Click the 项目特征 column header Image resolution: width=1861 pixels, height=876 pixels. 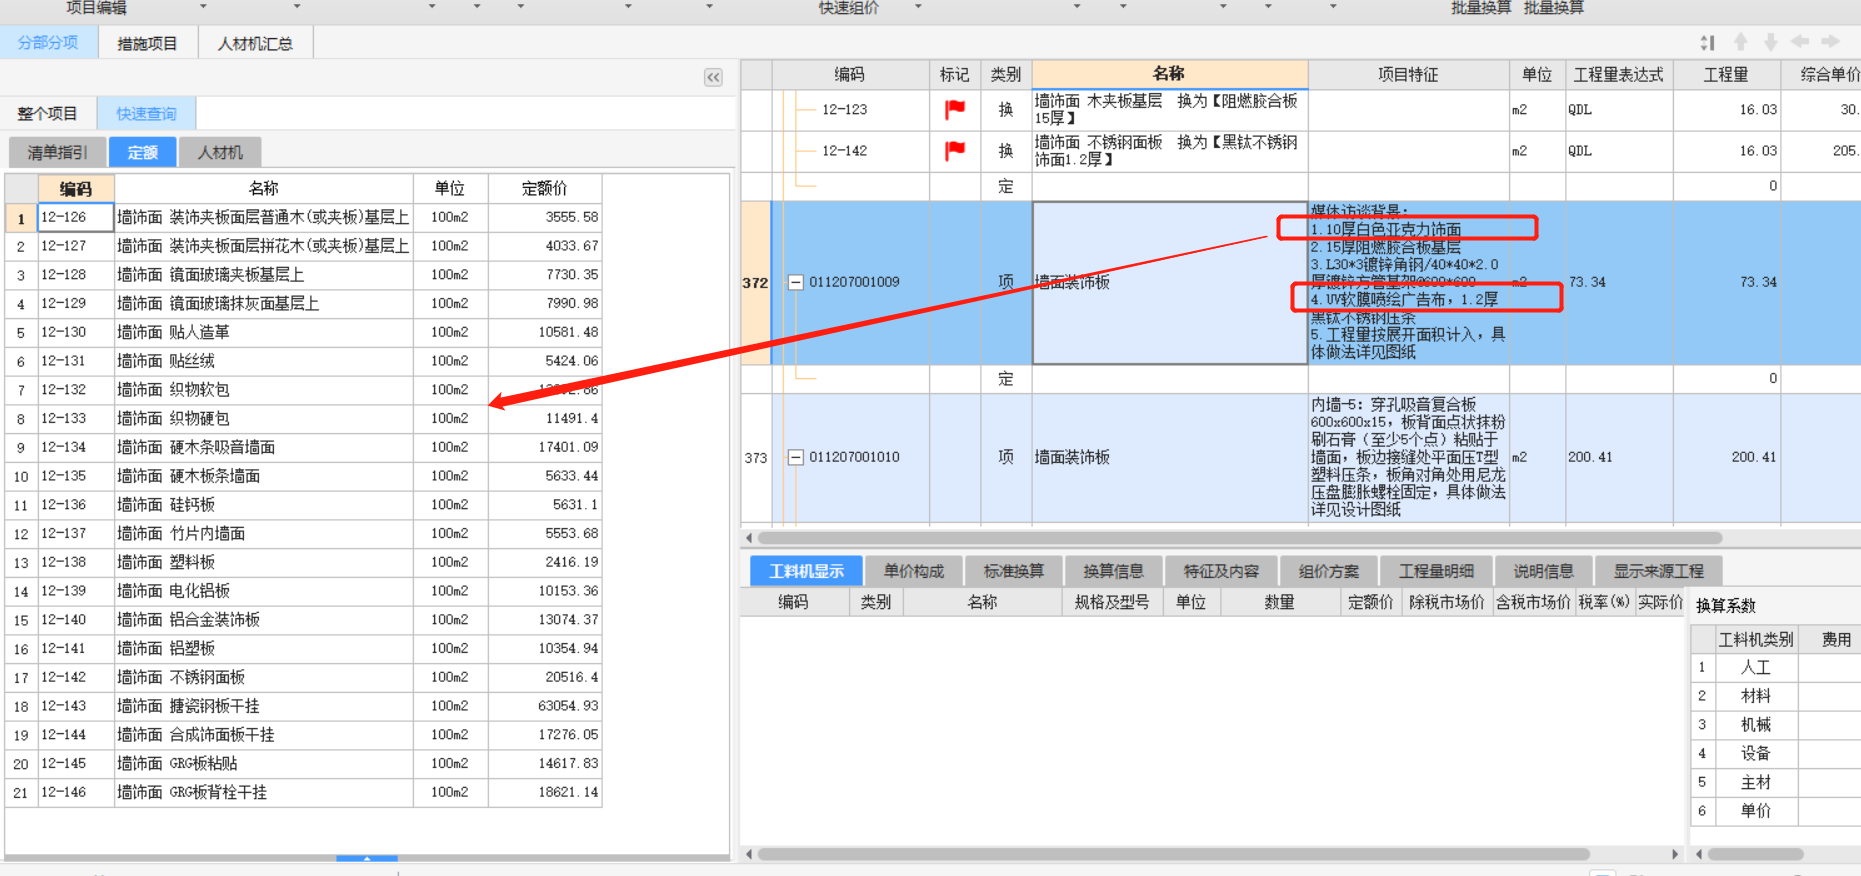tap(1408, 74)
